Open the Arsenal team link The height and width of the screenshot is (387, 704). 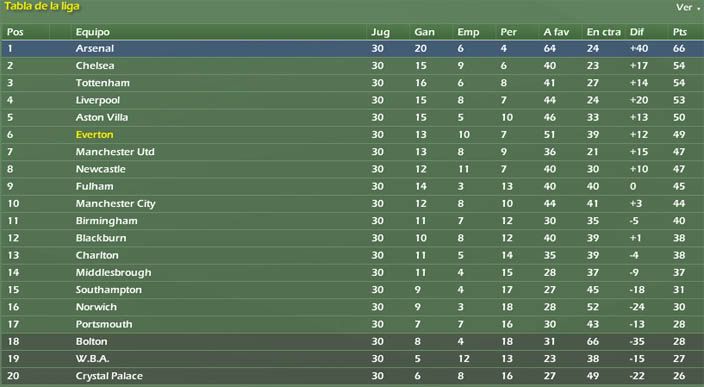click(95, 48)
